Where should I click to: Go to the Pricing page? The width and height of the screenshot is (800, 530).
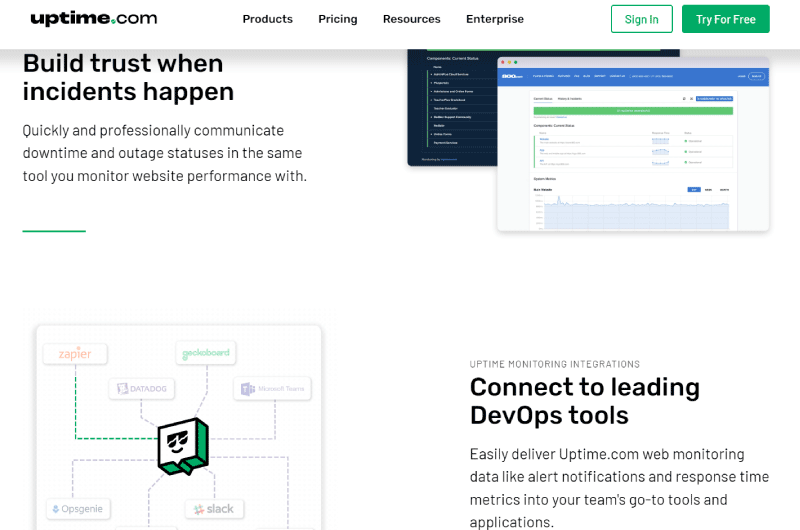[338, 19]
